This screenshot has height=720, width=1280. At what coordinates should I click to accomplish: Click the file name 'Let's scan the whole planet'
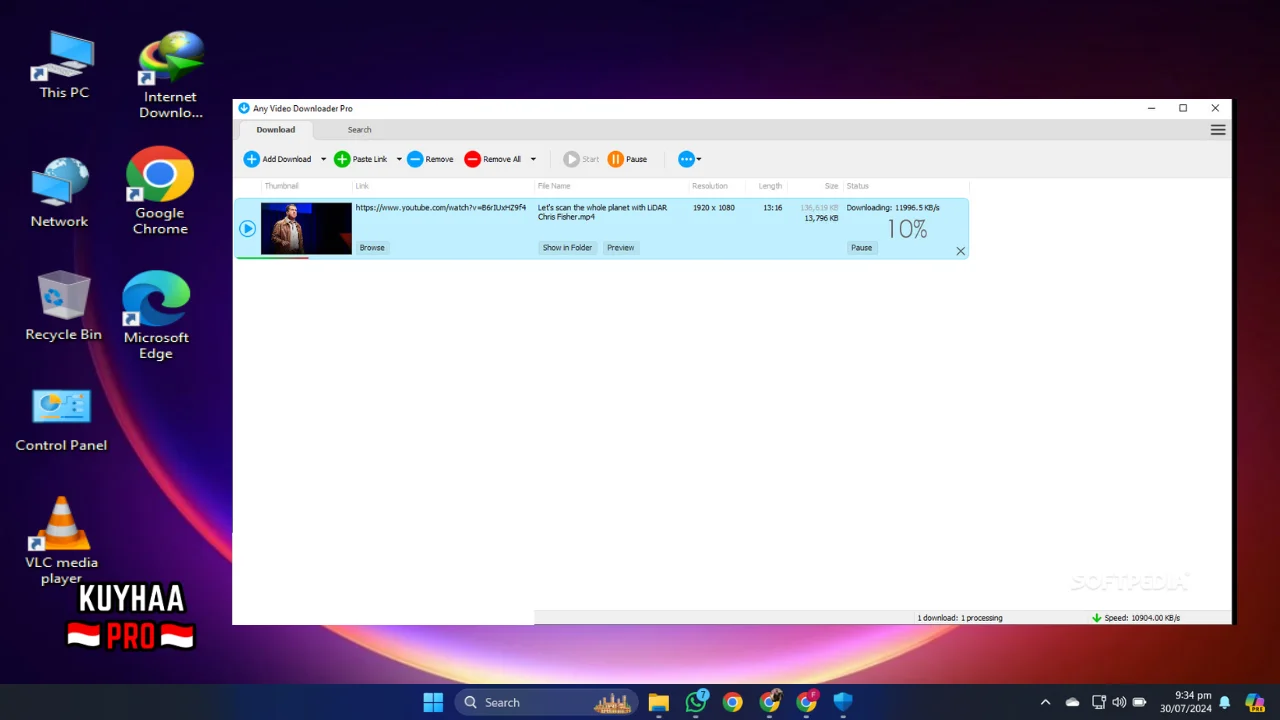pos(602,212)
